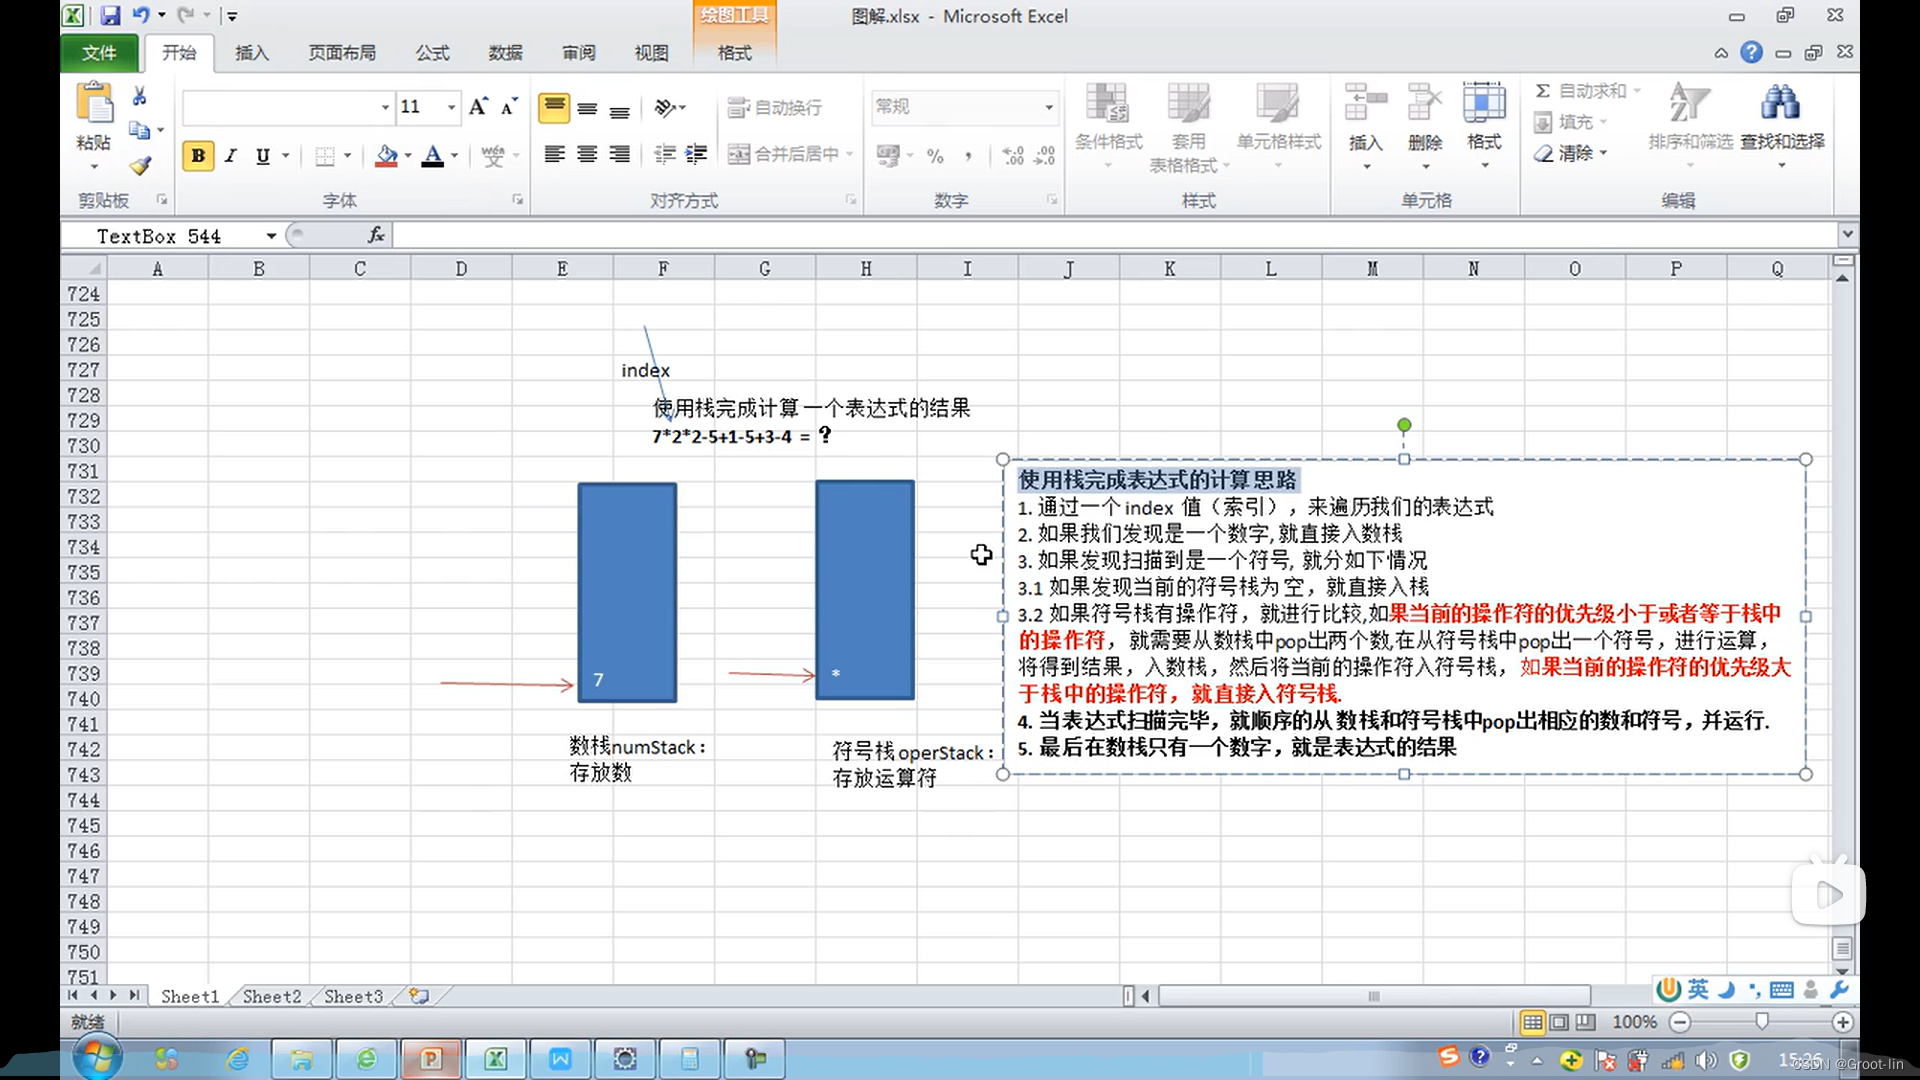
Task: Click the fill color paint bucket
Action: [x=386, y=155]
